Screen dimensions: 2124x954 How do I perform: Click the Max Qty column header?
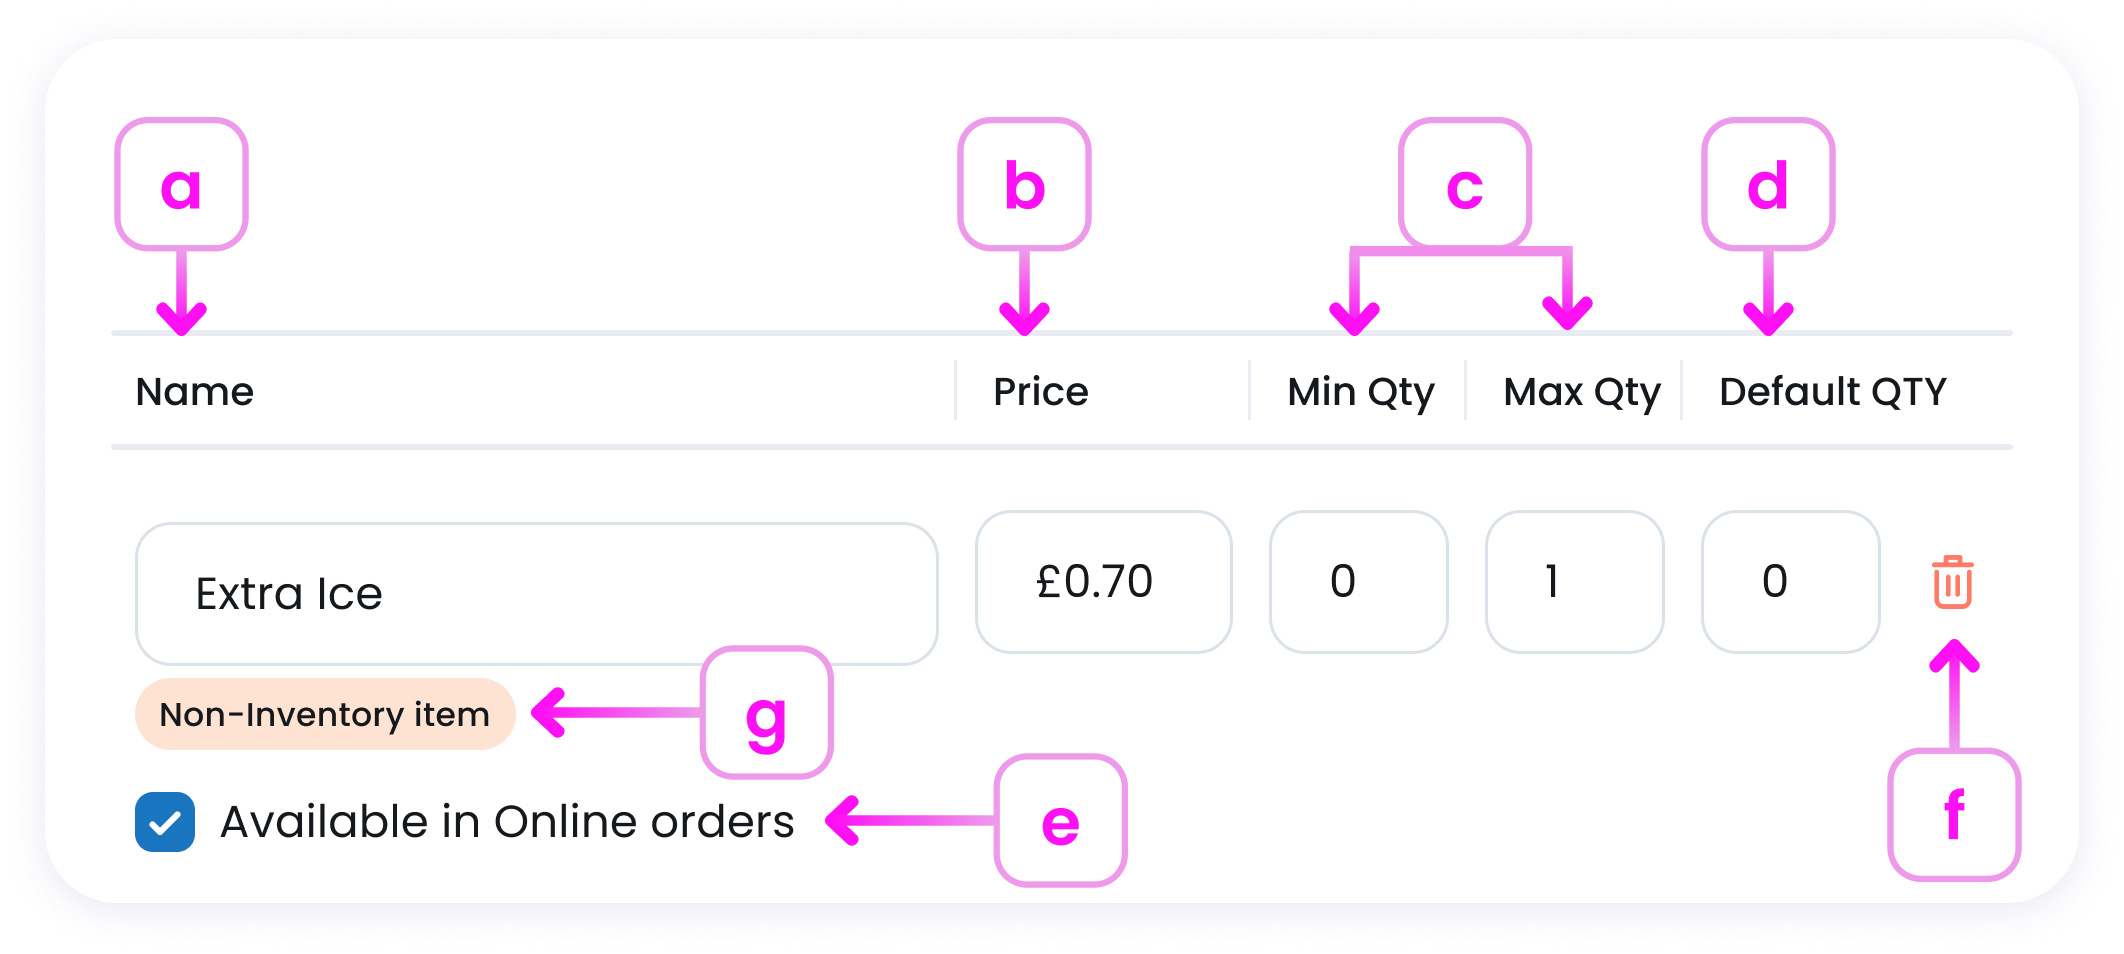click(x=1581, y=391)
